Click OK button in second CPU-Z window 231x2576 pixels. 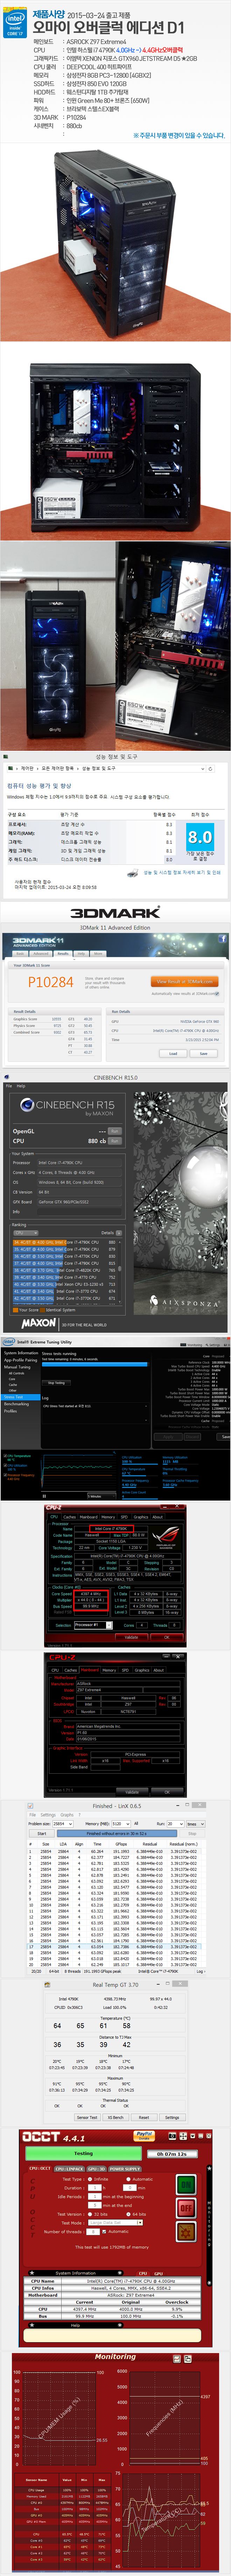(167, 1792)
